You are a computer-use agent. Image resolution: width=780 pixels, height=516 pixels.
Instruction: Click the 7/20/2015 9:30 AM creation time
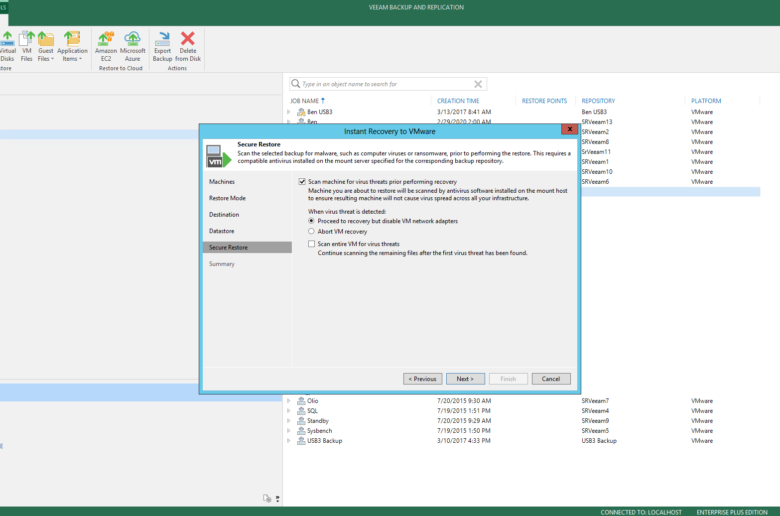[464, 401]
